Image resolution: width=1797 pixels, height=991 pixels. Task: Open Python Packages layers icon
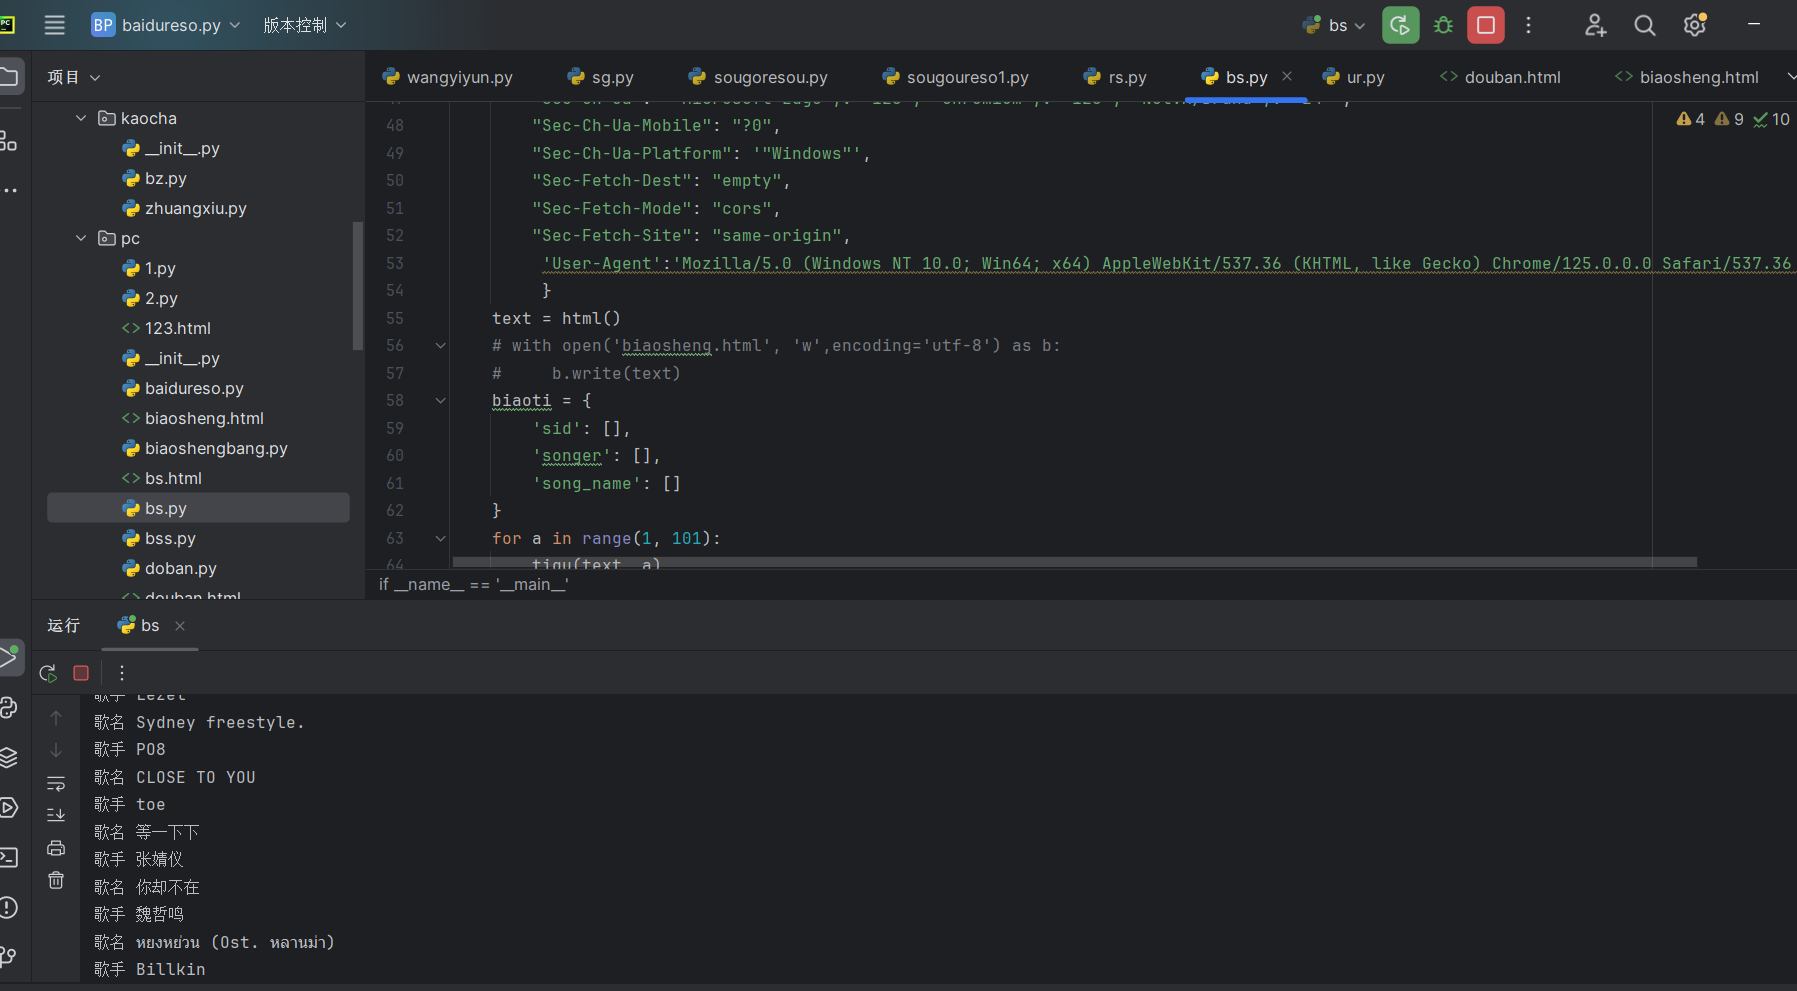(9, 757)
